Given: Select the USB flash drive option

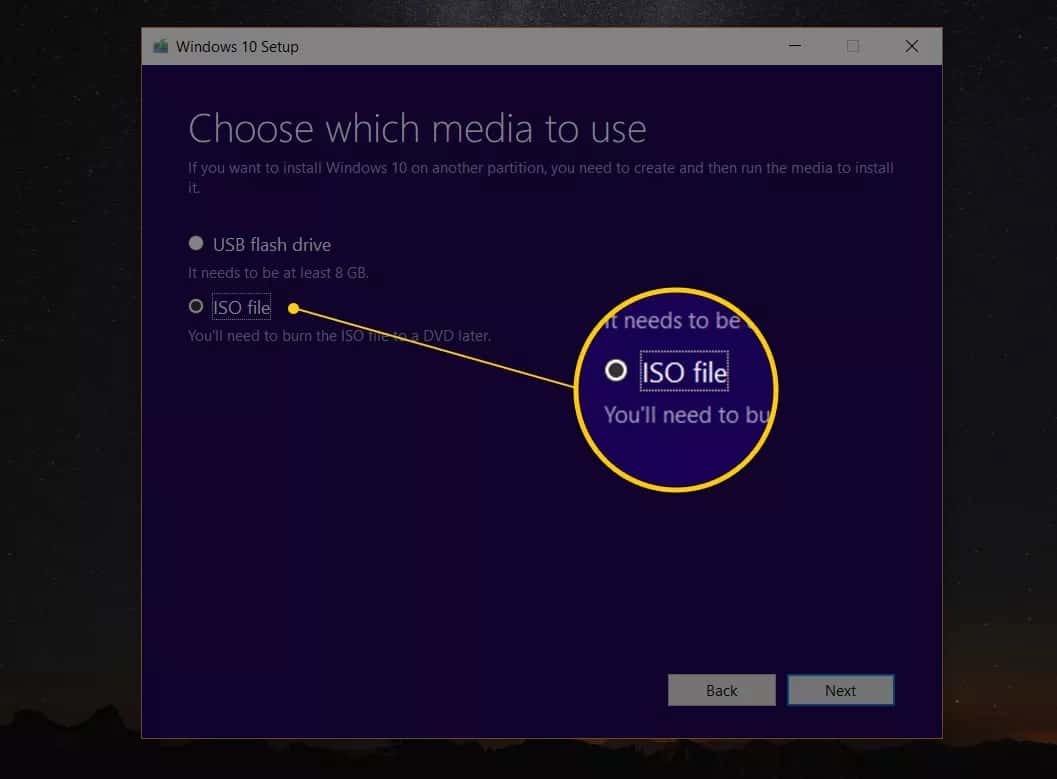Looking at the screenshot, I should 196,242.
